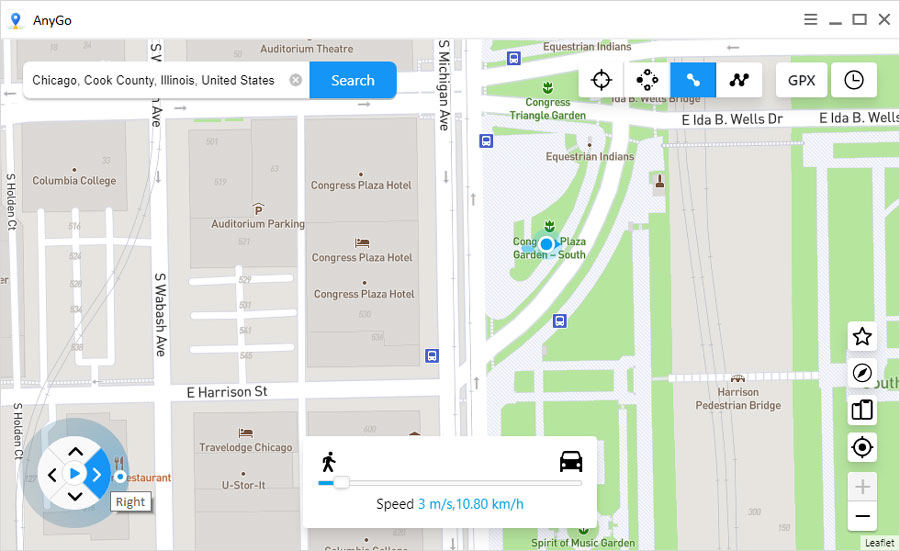The image size is (900, 551).
Task: Open the hamburger menu in title bar
Action: [x=811, y=19]
